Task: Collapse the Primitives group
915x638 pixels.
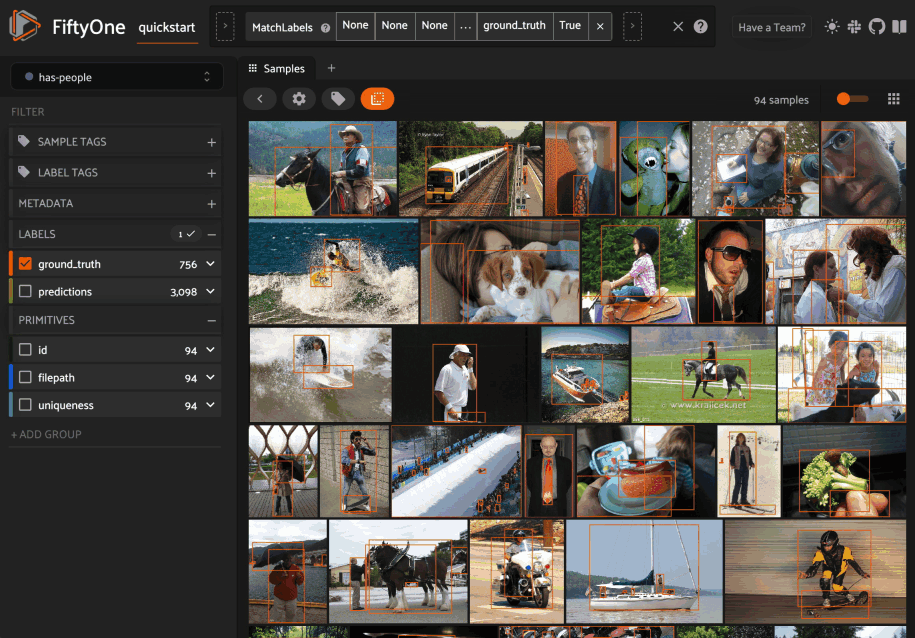Action: pos(212,320)
